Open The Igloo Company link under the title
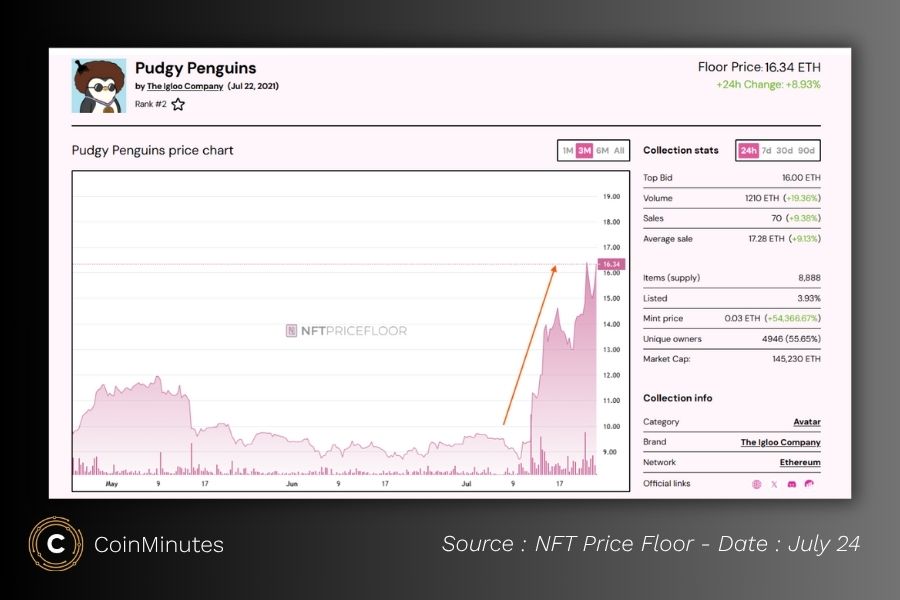The width and height of the screenshot is (900, 600). click(x=185, y=86)
